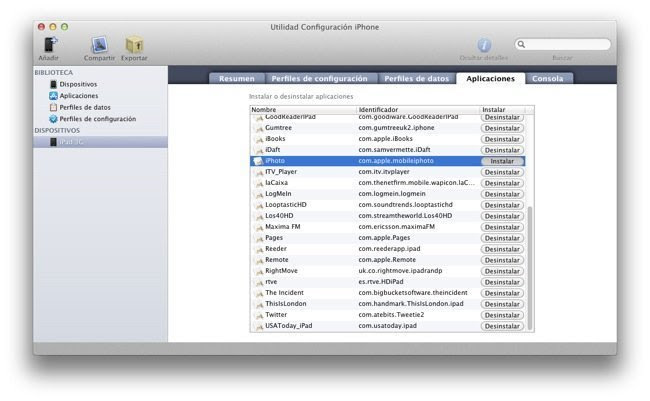Click identifier uk.co.rightmove.ipadrandp
This screenshot has width=650, height=401.
click(x=400, y=270)
